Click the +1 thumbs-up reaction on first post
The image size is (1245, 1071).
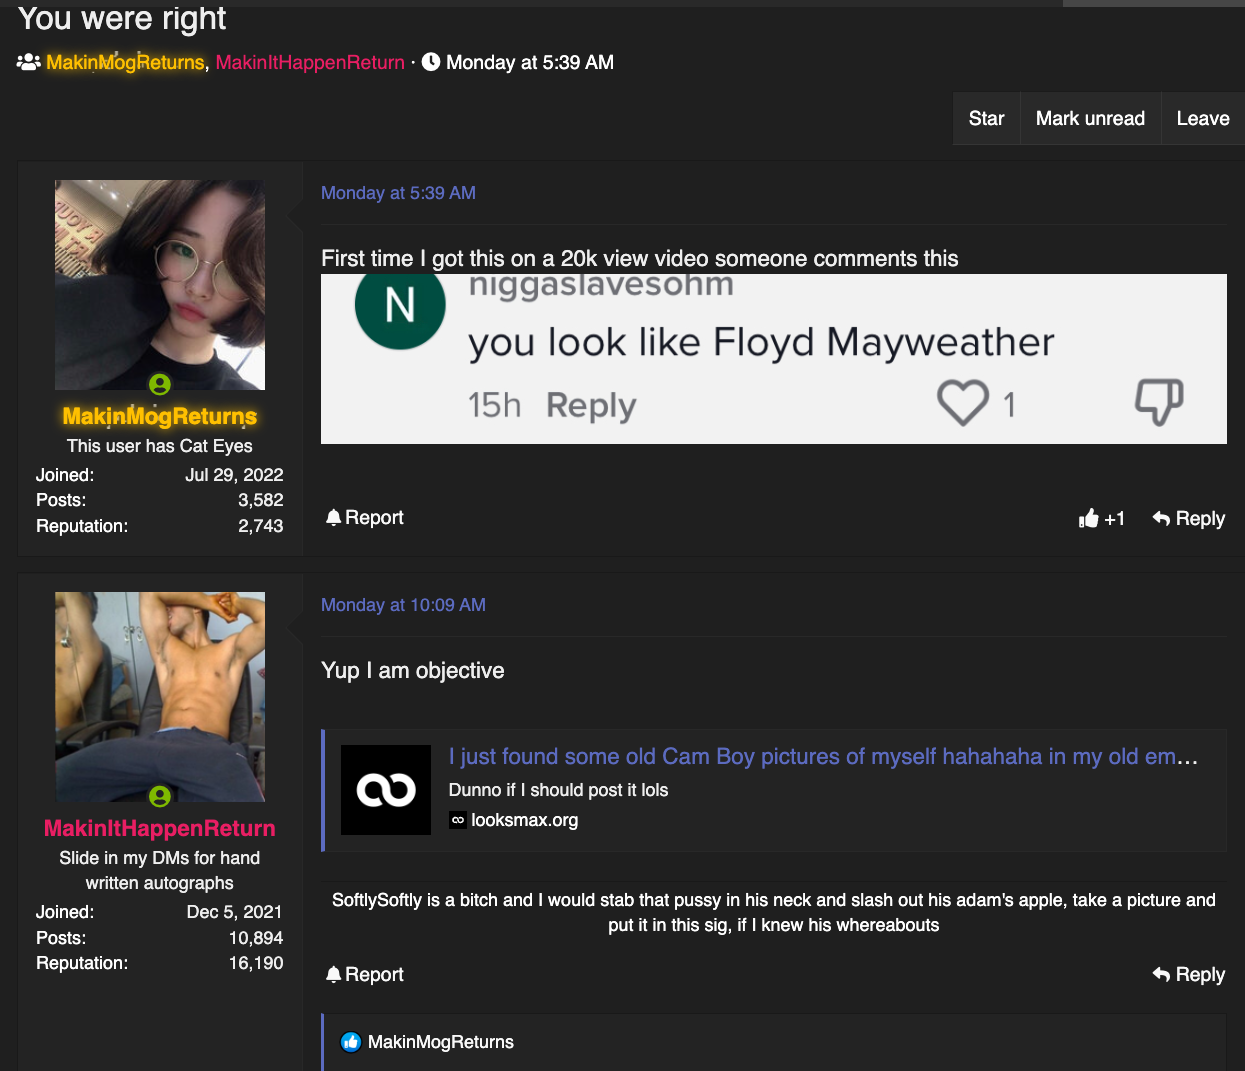[x=1102, y=518]
